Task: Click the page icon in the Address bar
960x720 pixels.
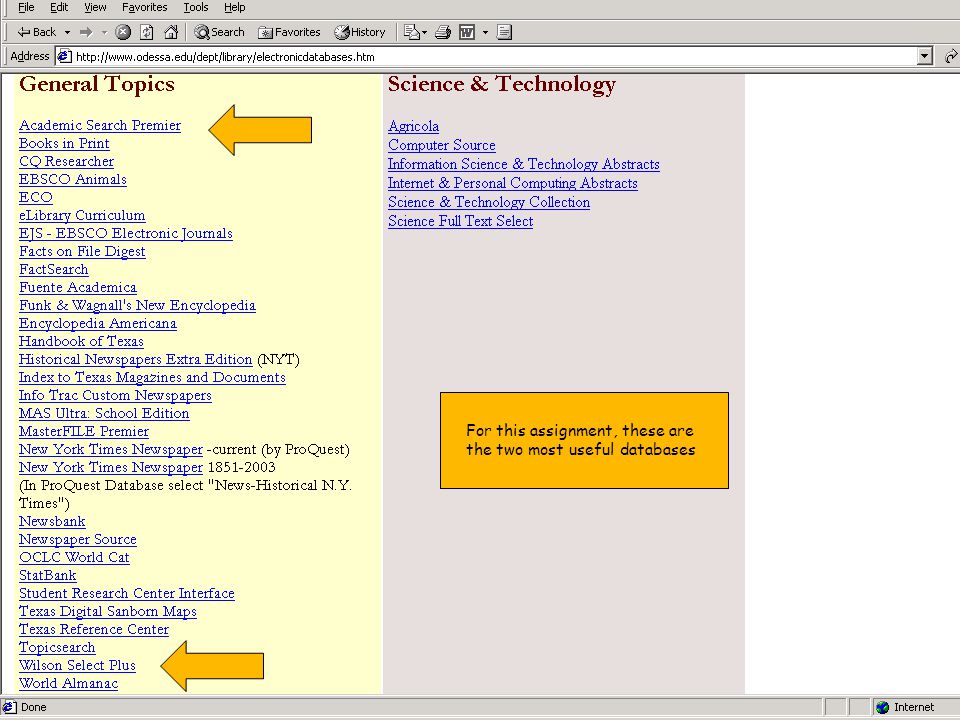Action: tap(64, 57)
